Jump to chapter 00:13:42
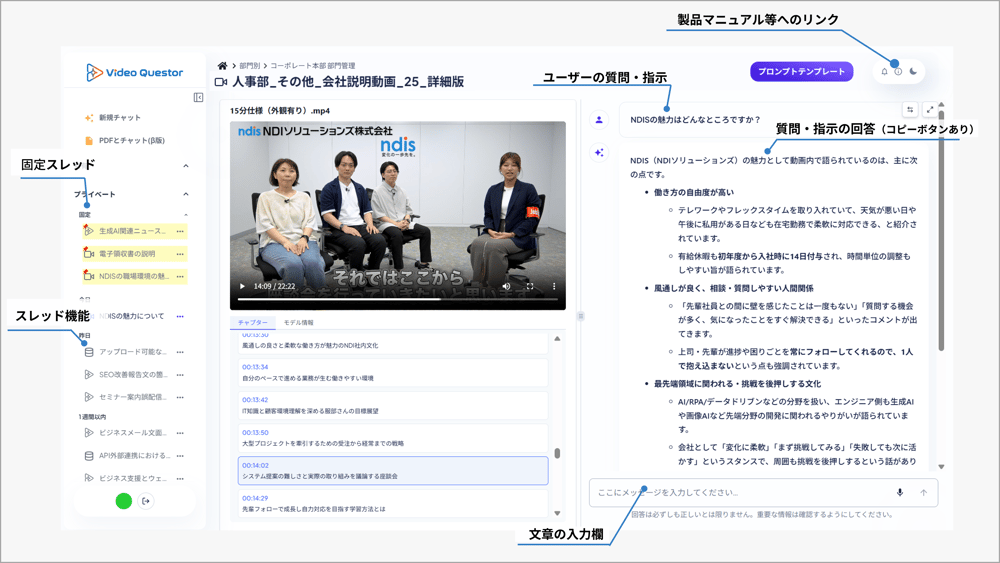 pos(393,406)
